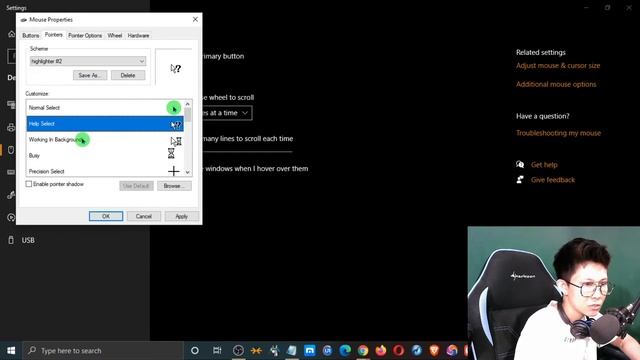The height and width of the screenshot is (360, 640).
Task: Switch to the Buttons tab
Action: [31, 36]
